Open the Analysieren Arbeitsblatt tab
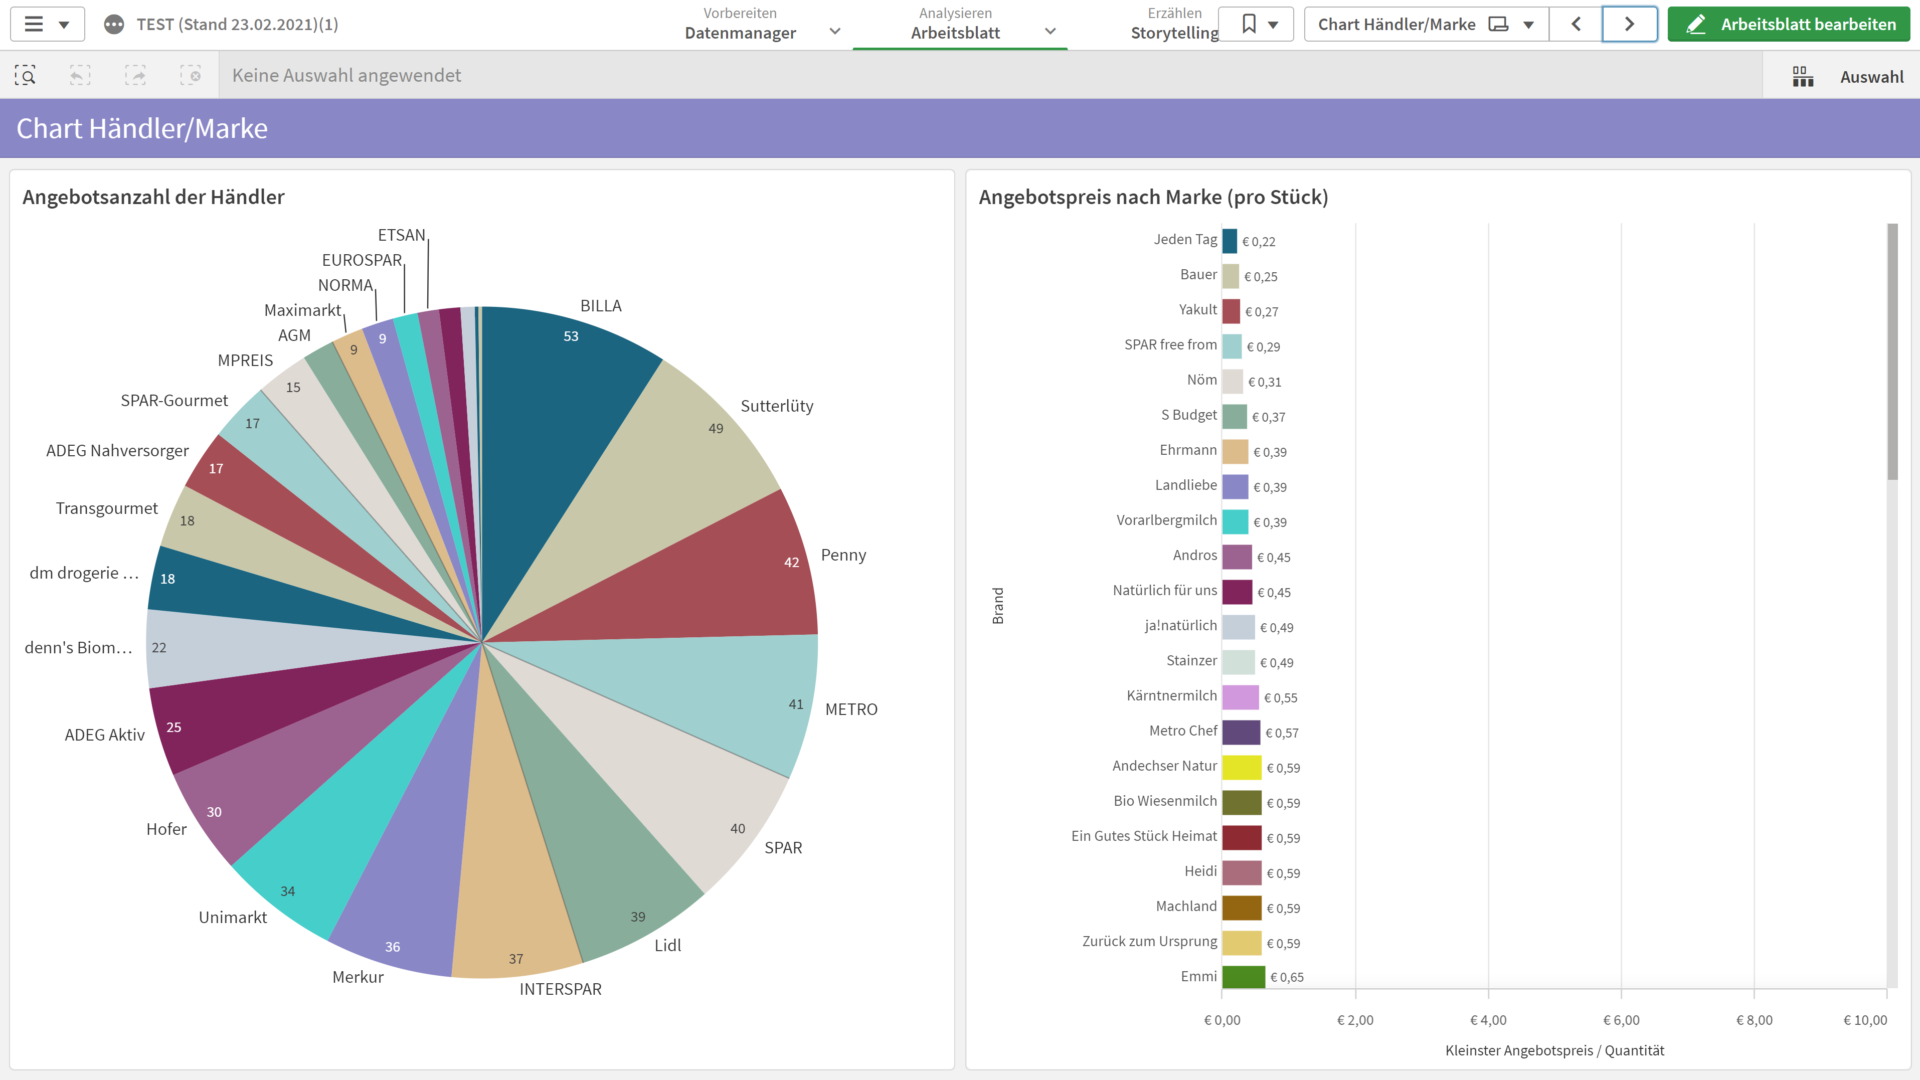 click(x=955, y=24)
